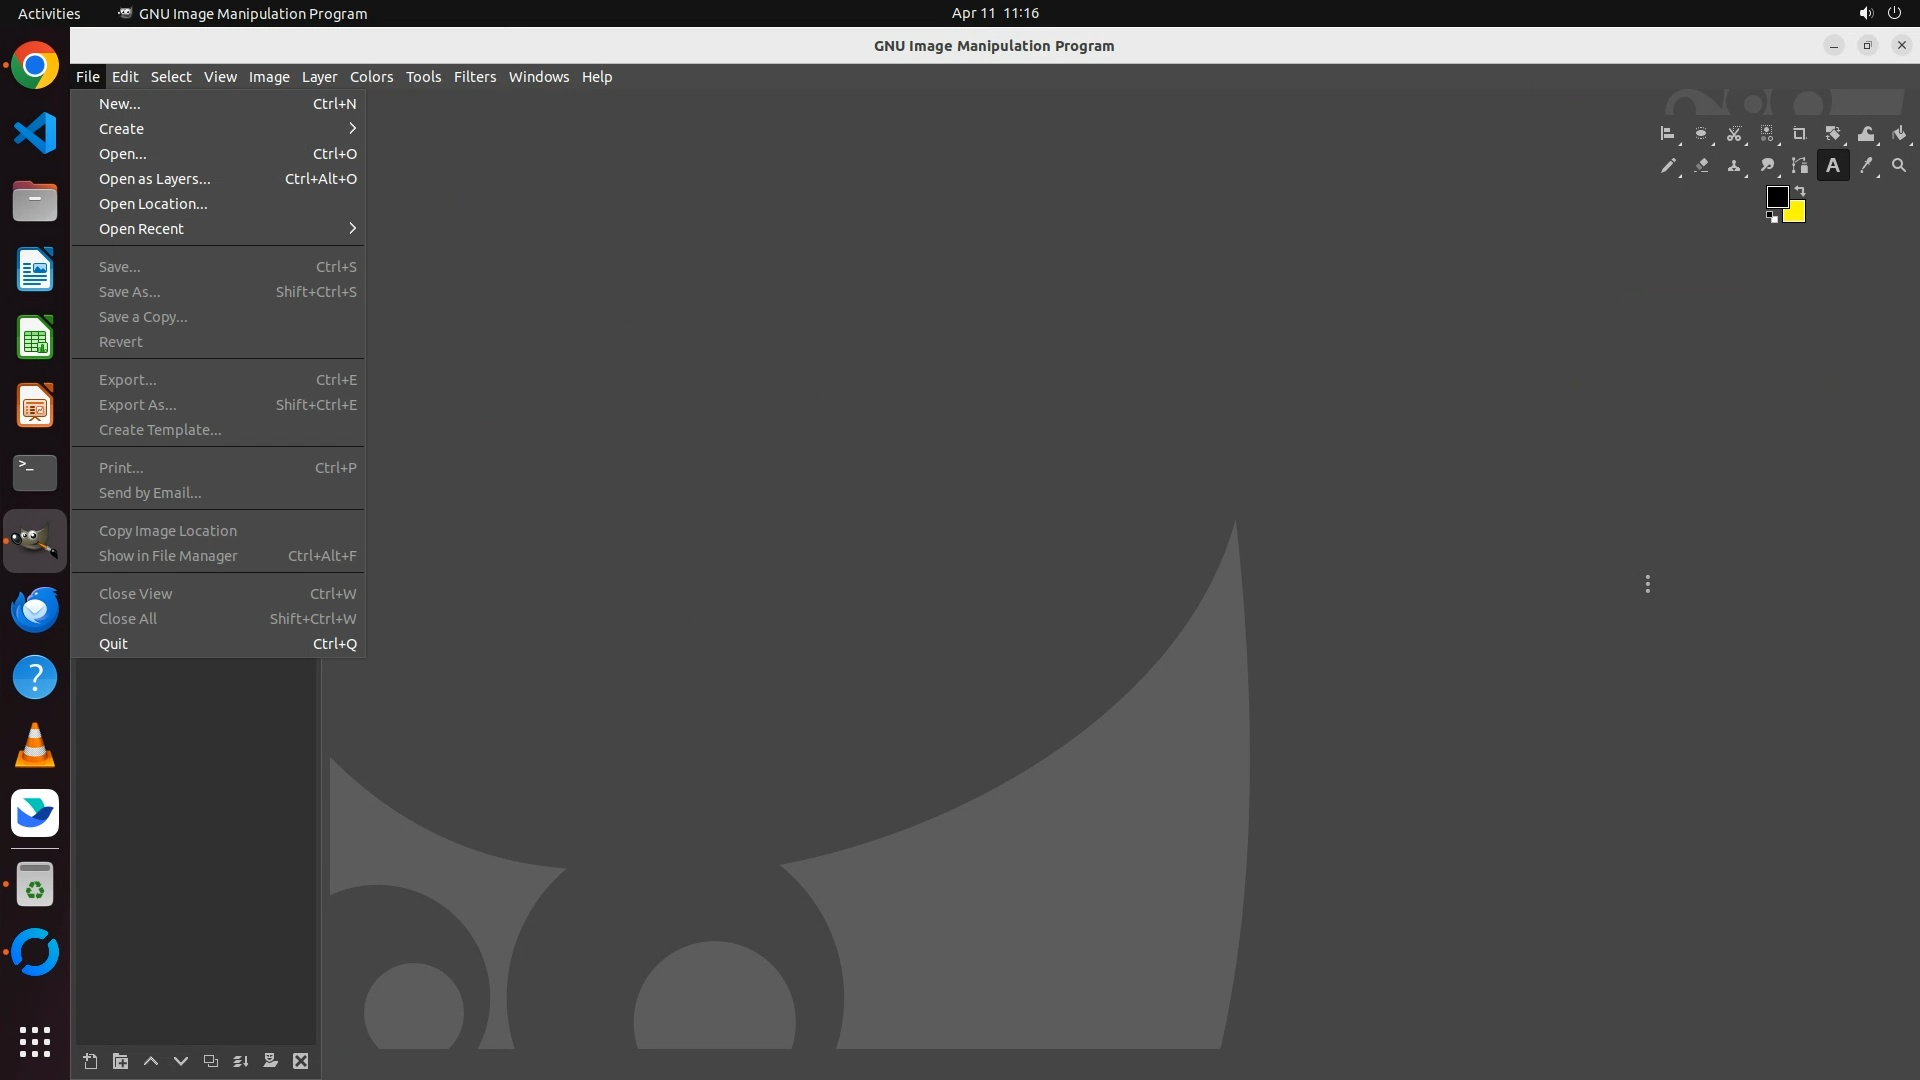Choose the Clone stamp tool

1734,166
